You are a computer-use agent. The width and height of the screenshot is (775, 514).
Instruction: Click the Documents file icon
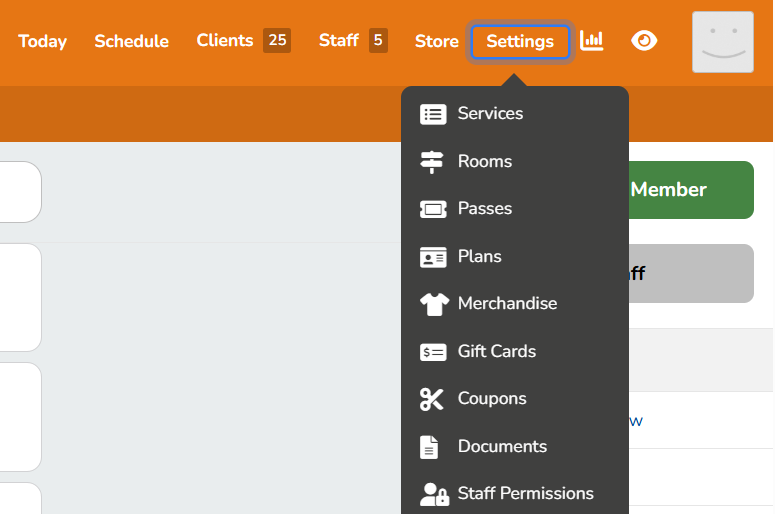point(429,447)
